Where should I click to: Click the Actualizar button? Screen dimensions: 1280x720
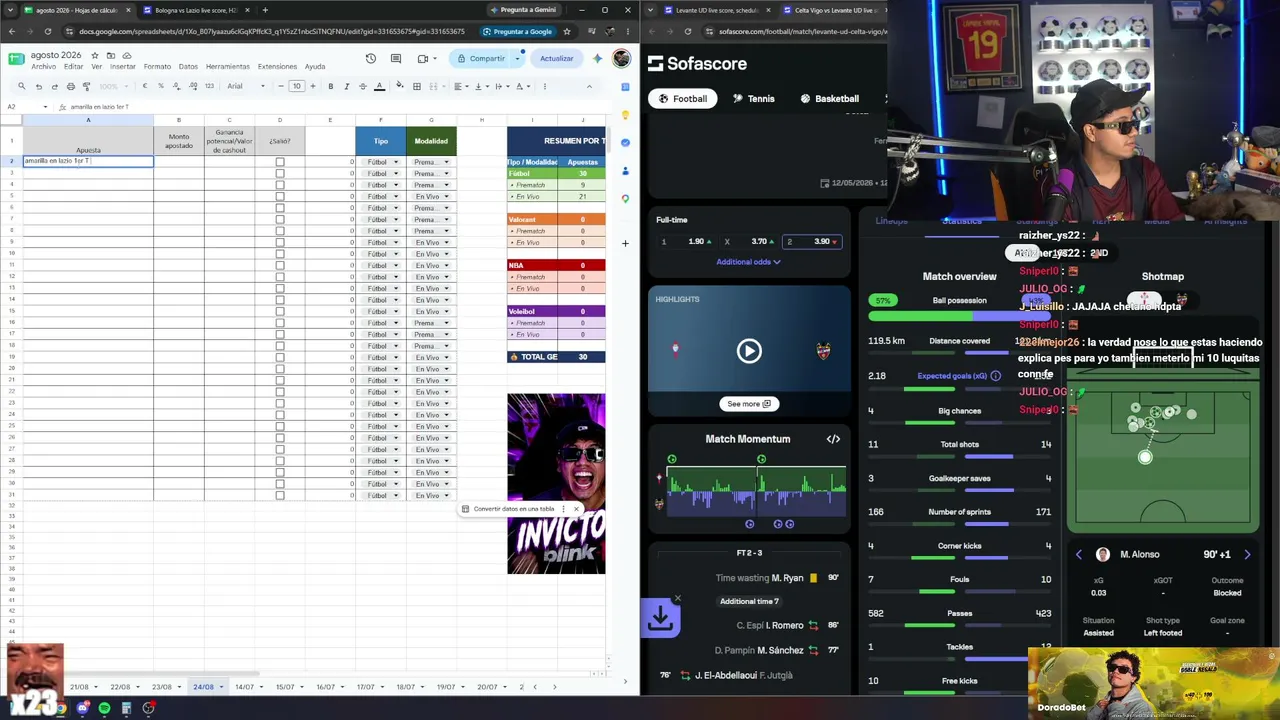pyautogui.click(x=556, y=59)
